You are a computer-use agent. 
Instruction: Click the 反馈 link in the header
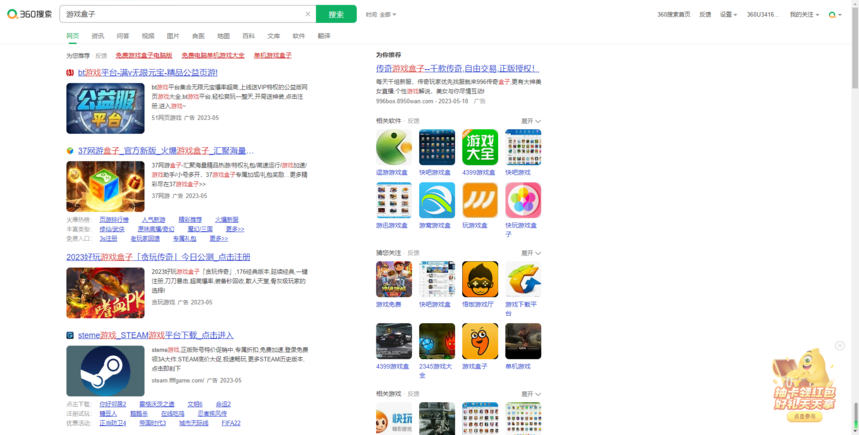tap(705, 15)
